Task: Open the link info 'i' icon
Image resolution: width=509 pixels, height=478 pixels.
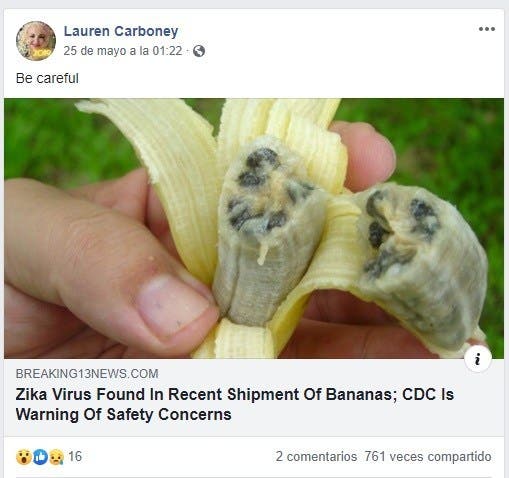Action: click(478, 359)
